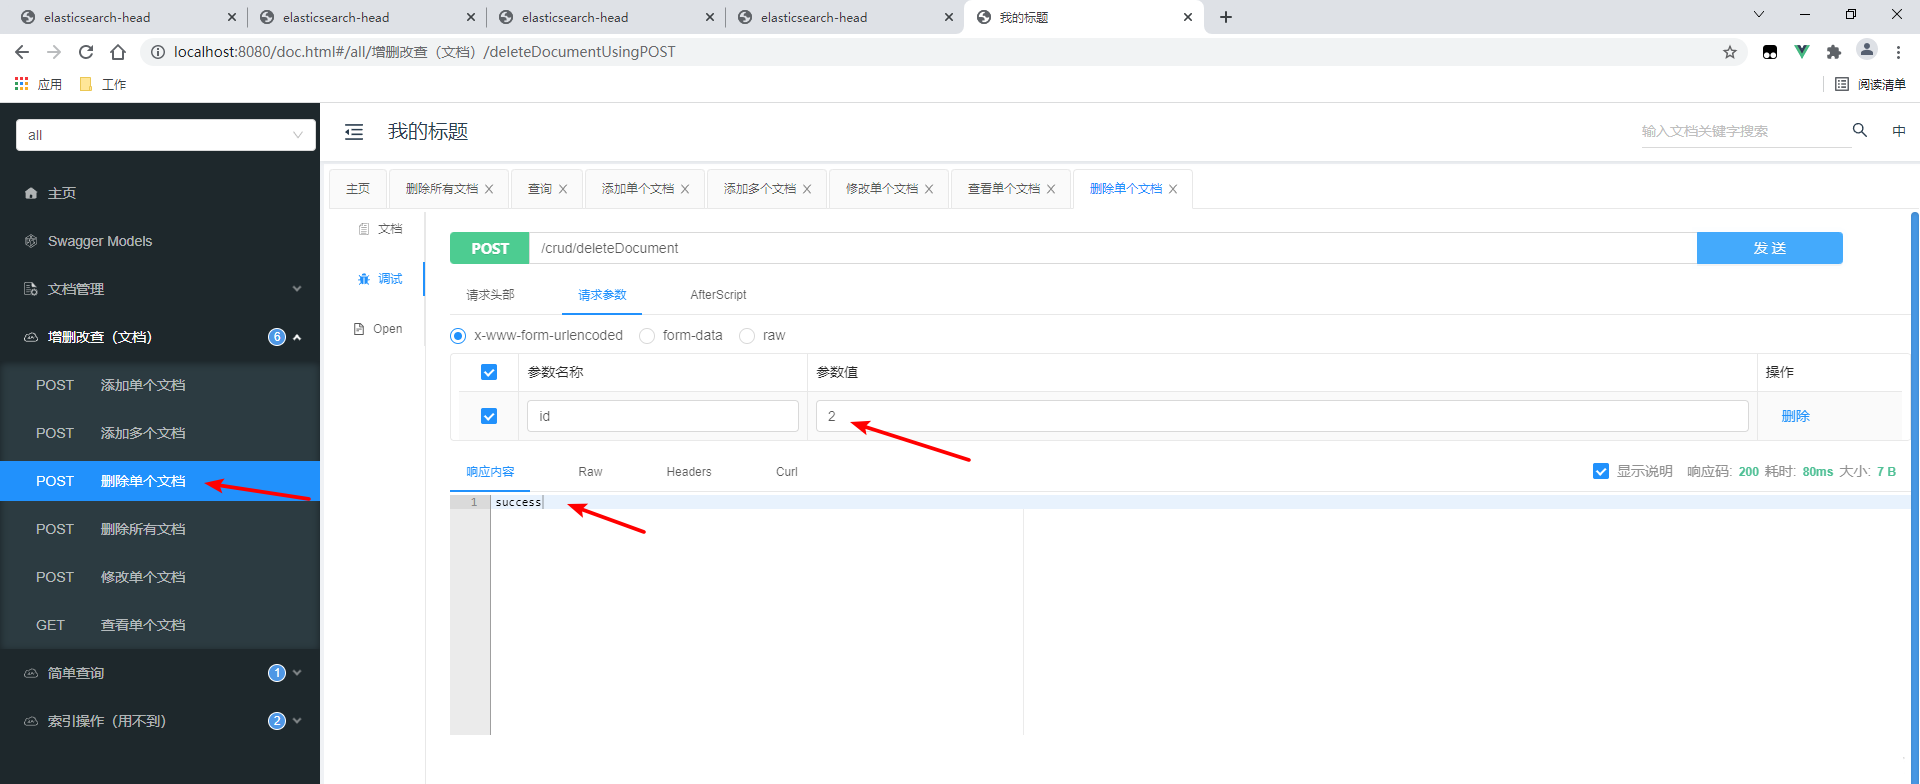Close the 添加单个文档 tab
The width and height of the screenshot is (1920, 784).
tap(685, 189)
